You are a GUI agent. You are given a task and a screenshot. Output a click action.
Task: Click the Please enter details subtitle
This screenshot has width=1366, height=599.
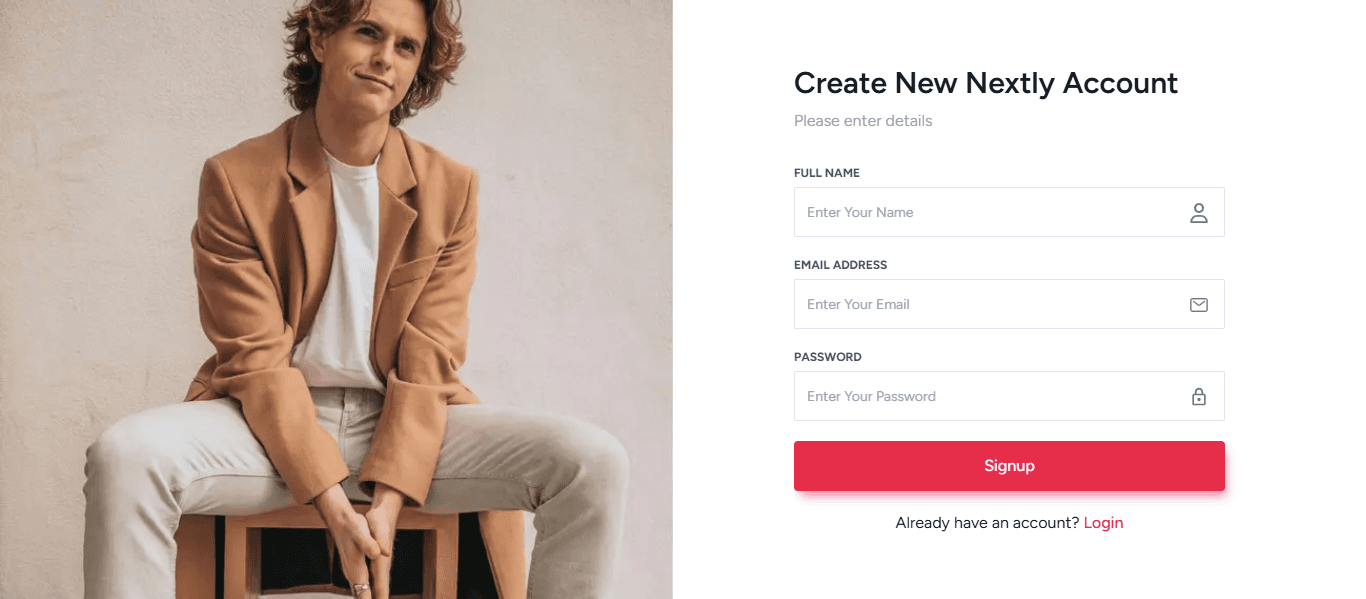point(862,120)
